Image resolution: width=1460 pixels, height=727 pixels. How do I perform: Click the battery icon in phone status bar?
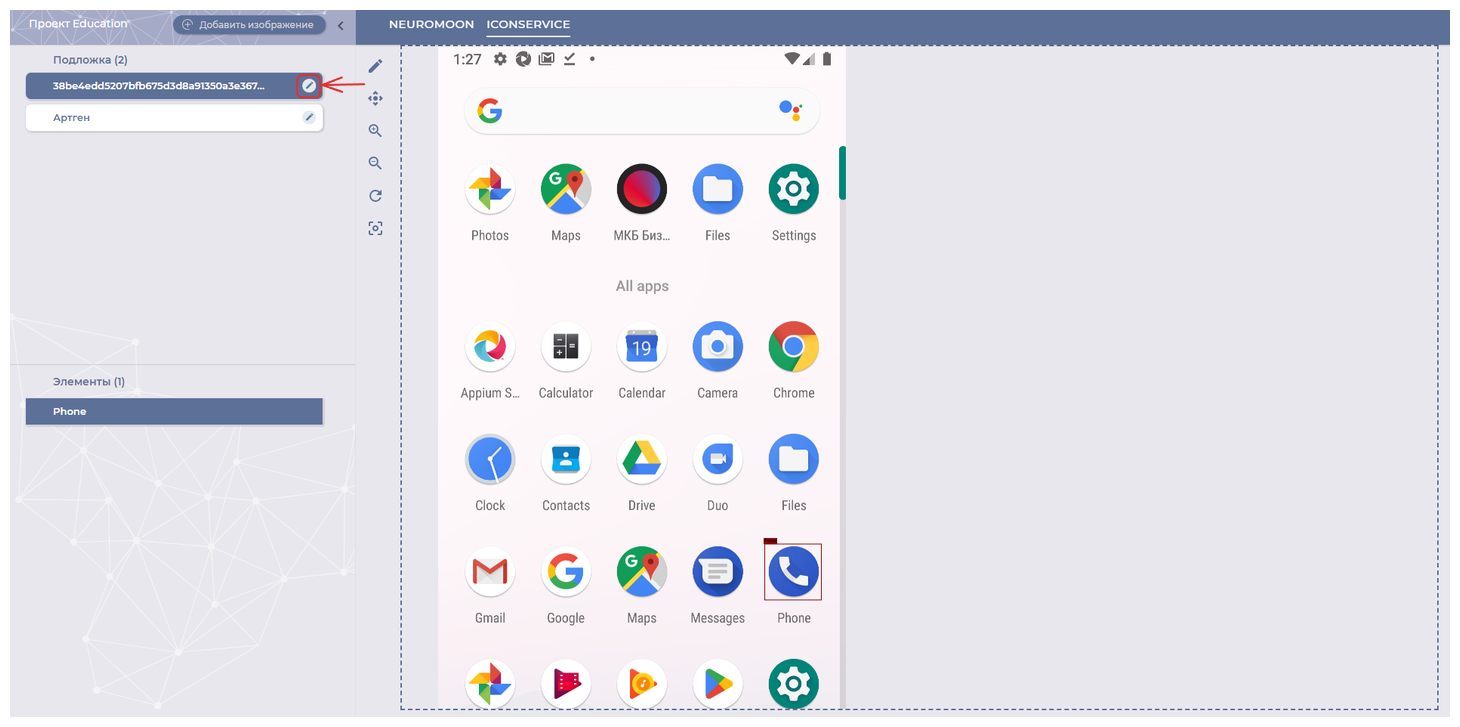pos(827,59)
